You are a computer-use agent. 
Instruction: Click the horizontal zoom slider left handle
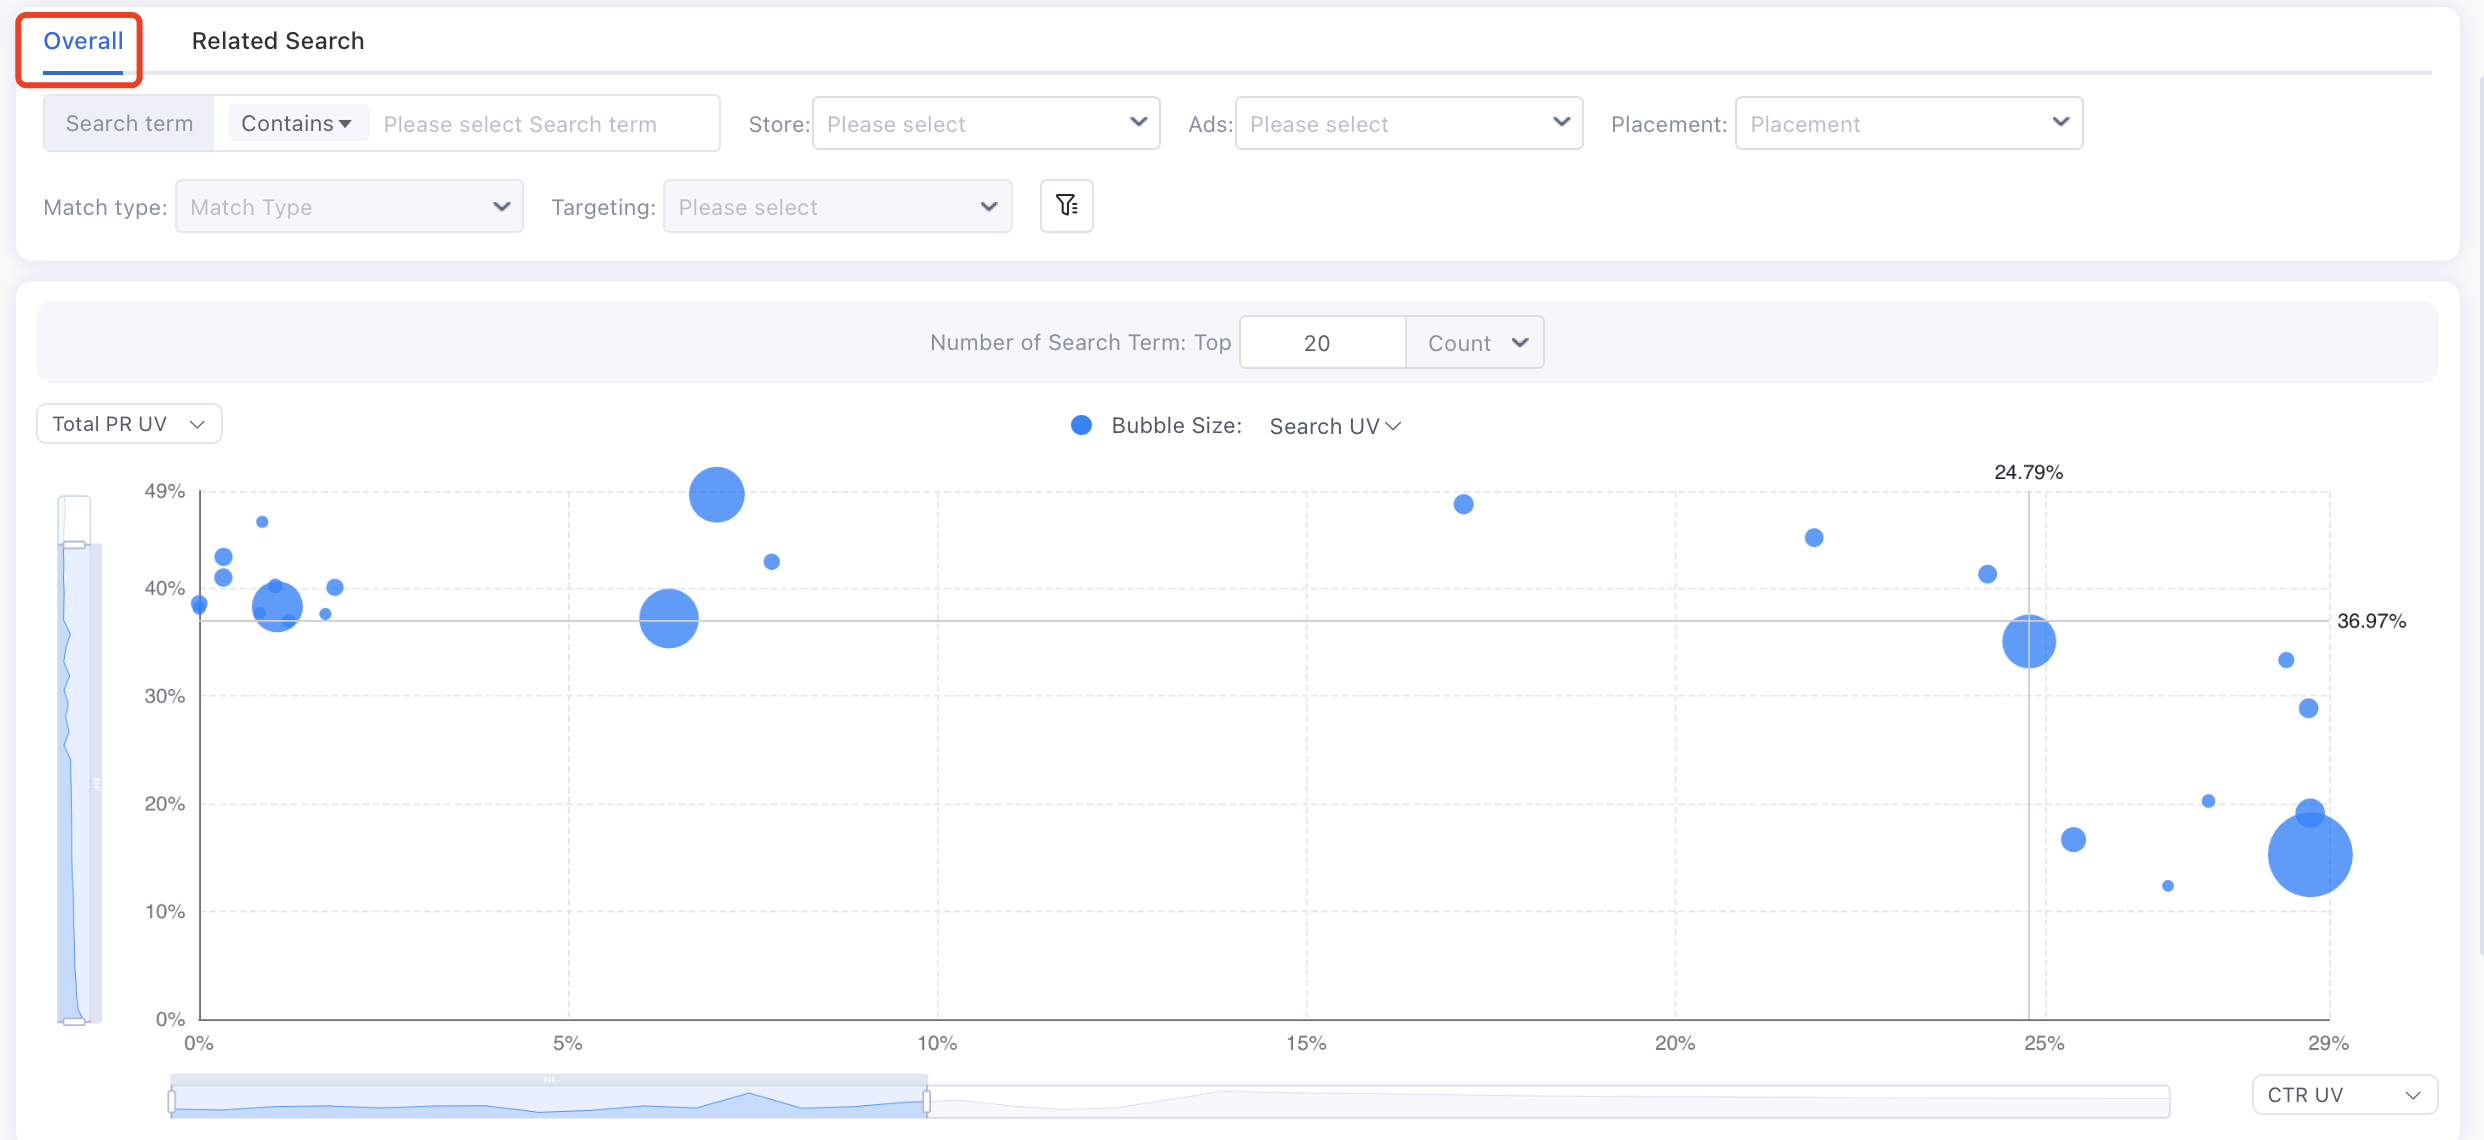[x=172, y=1101]
